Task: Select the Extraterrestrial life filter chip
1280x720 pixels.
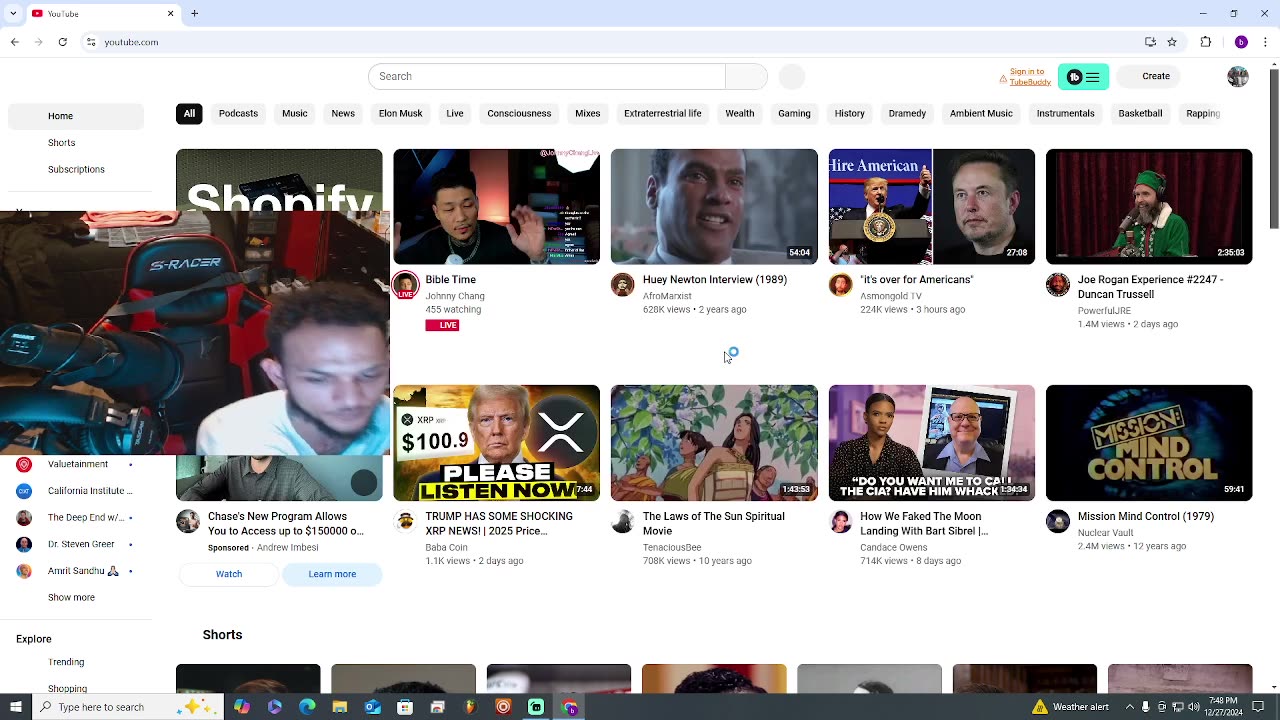Action: (662, 113)
